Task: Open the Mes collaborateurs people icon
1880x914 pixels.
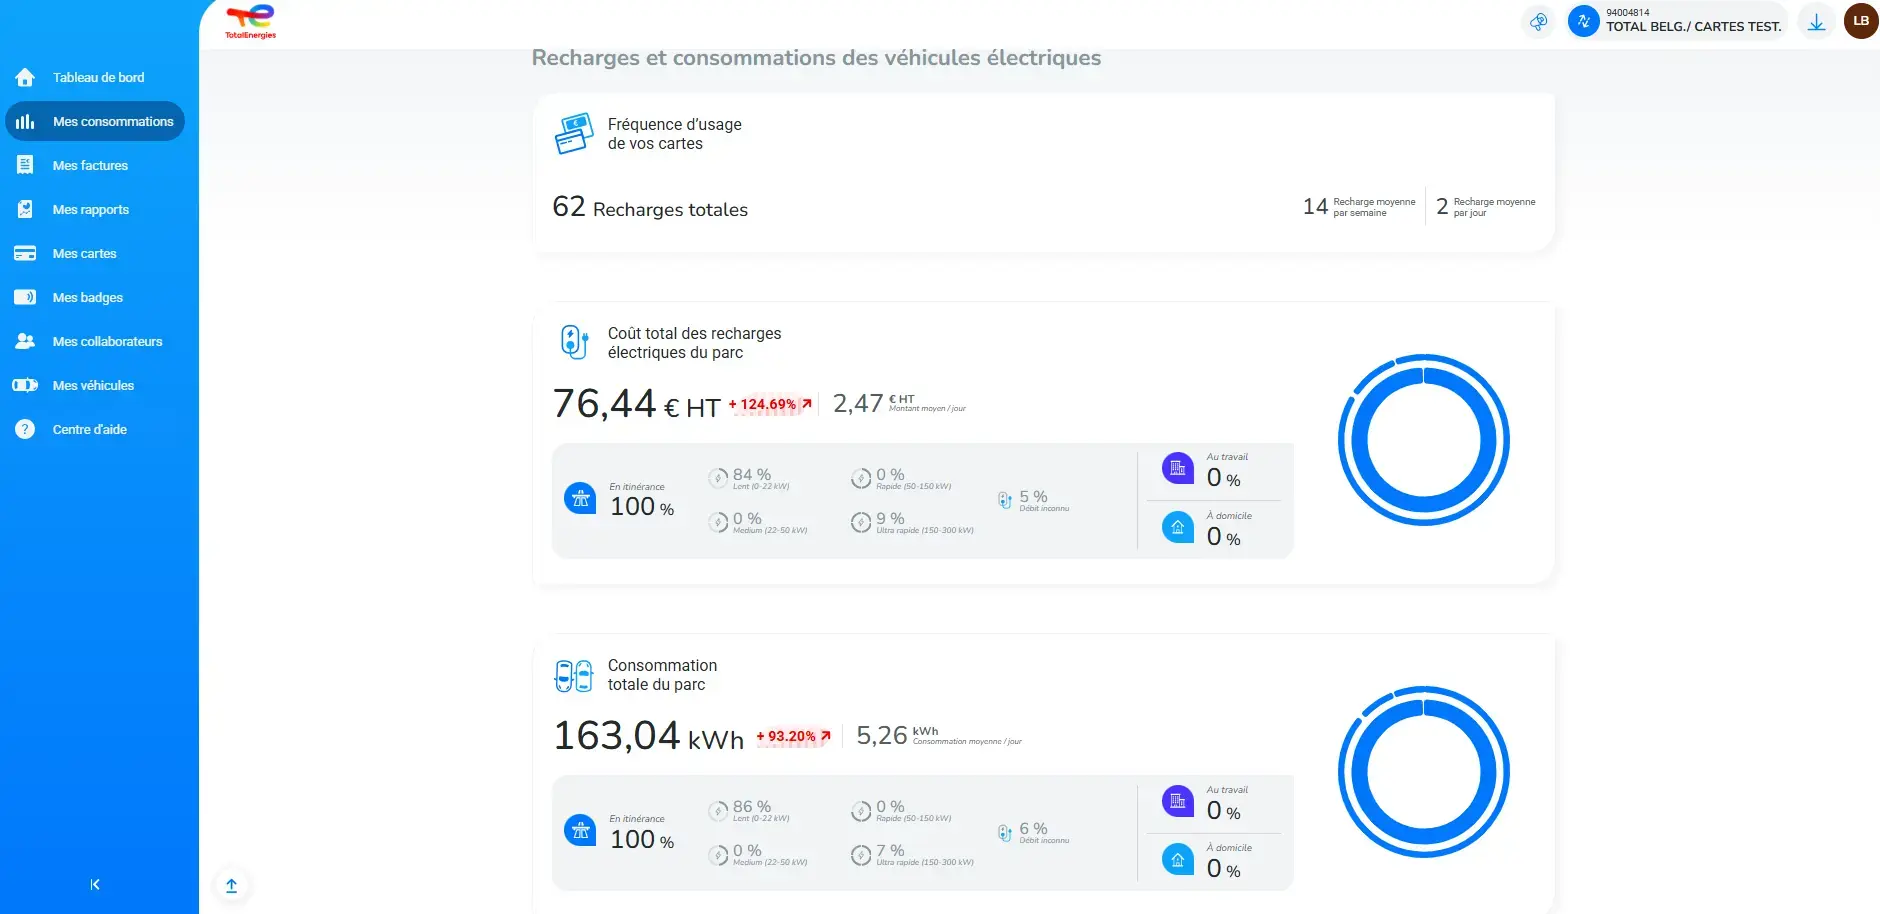Action: pos(24,340)
